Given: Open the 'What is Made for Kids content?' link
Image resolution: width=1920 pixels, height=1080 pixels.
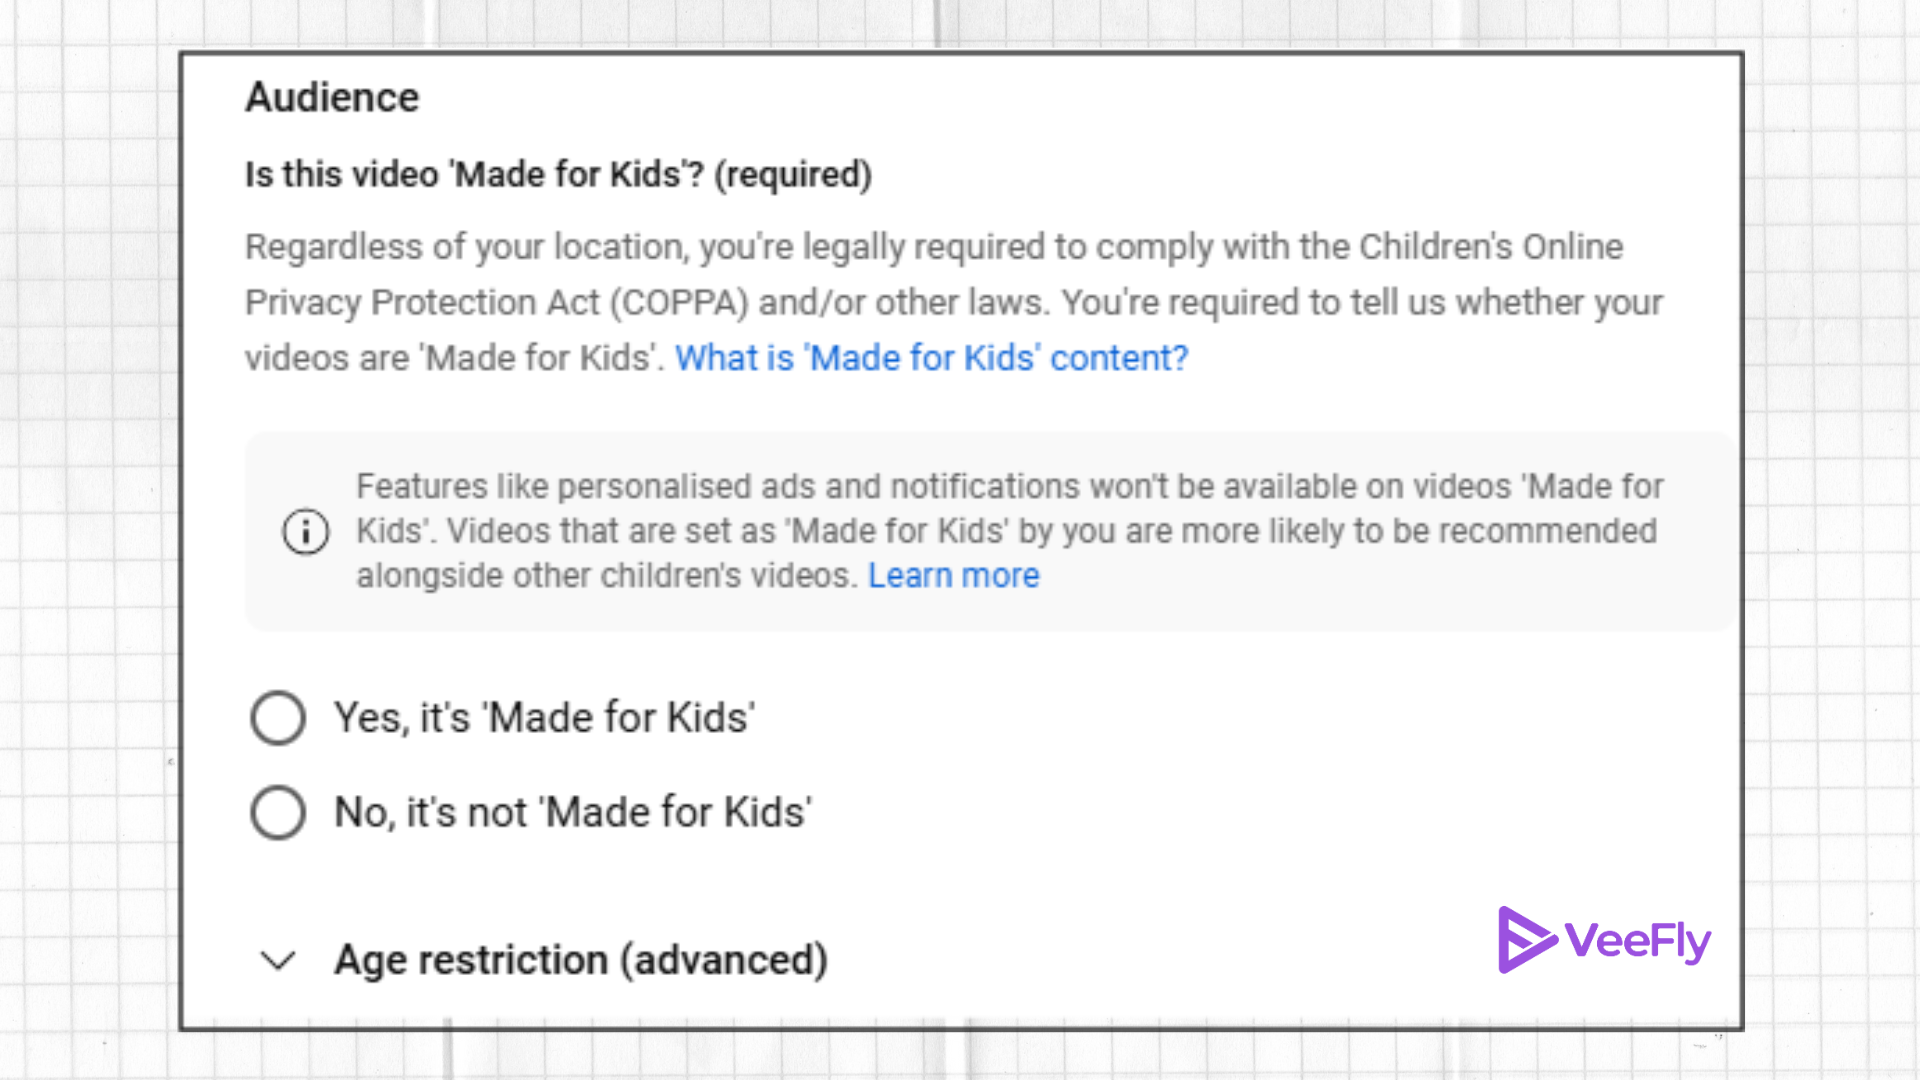Looking at the screenshot, I should coord(931,357).
